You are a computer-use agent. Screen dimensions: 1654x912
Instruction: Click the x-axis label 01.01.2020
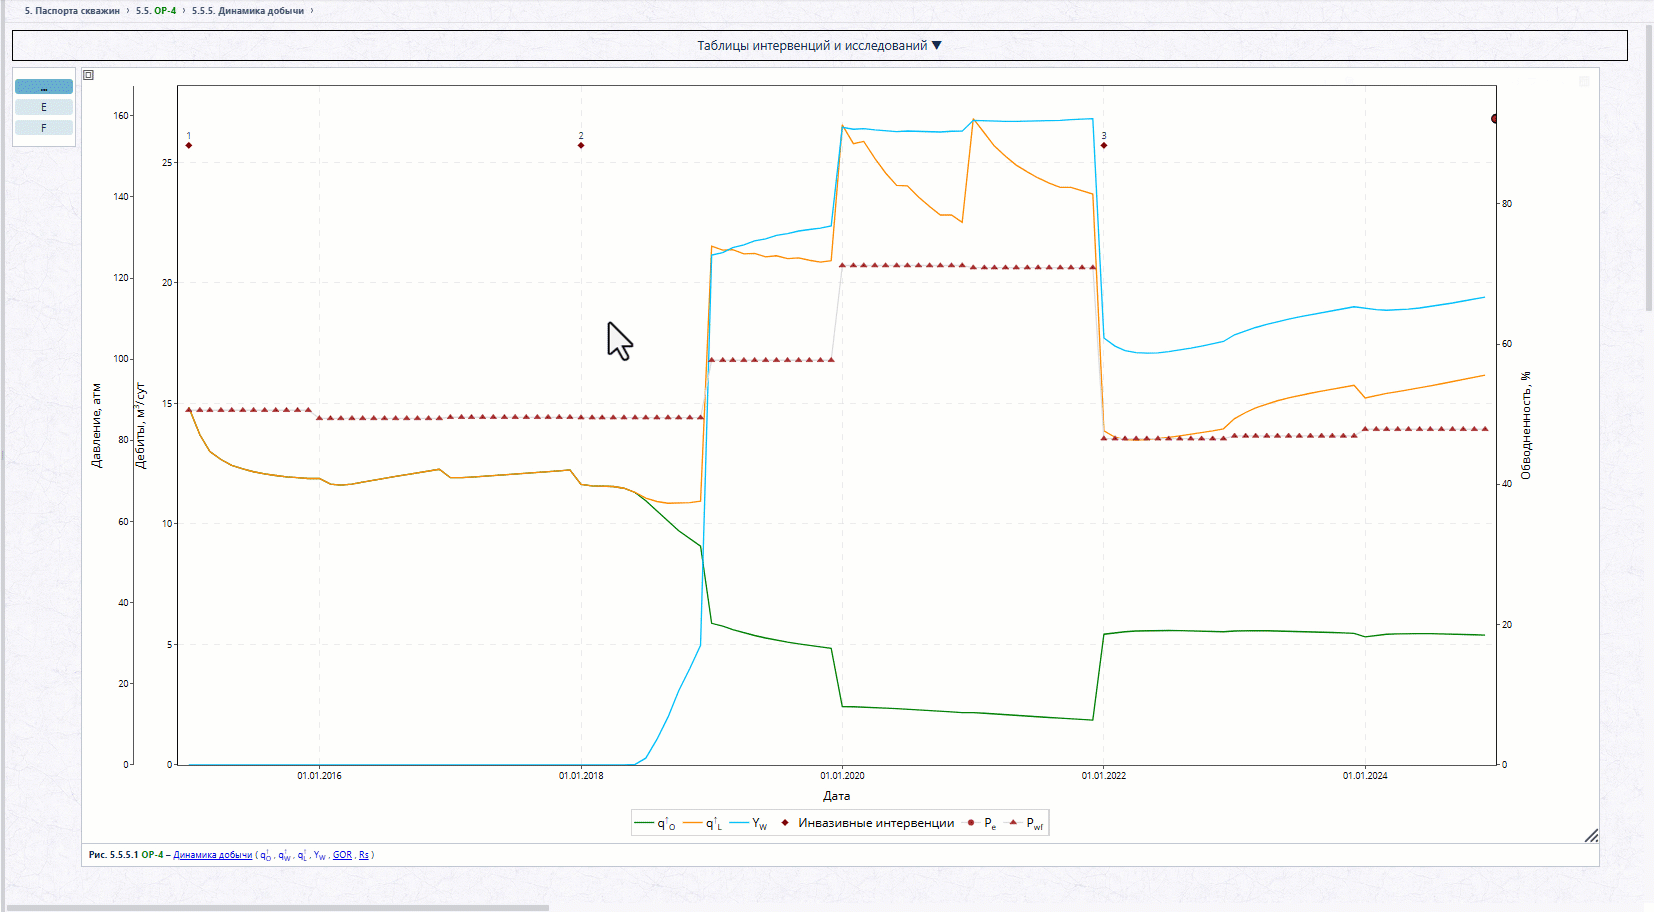click(x=842, y=776)
